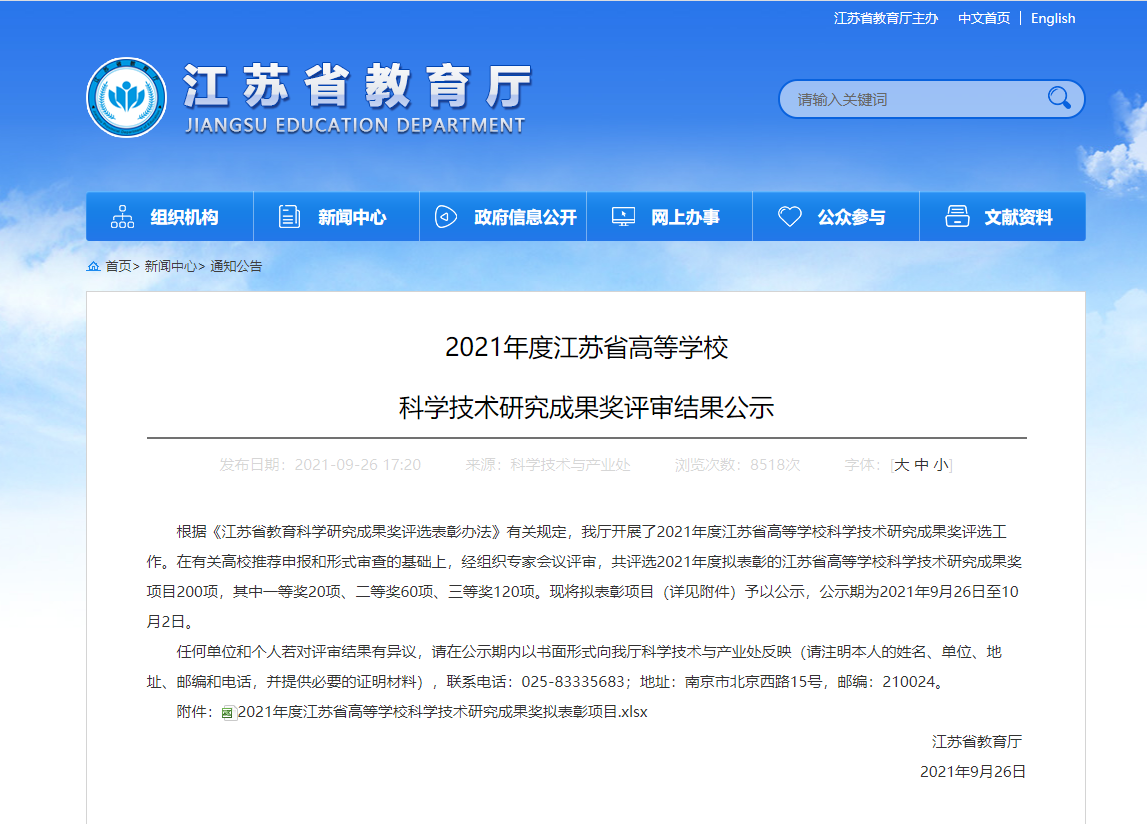Open the 政府信息公开 navigation menu
This screenshot has width=1147, height=824.
pyautogui.click(x=525, y=217)
